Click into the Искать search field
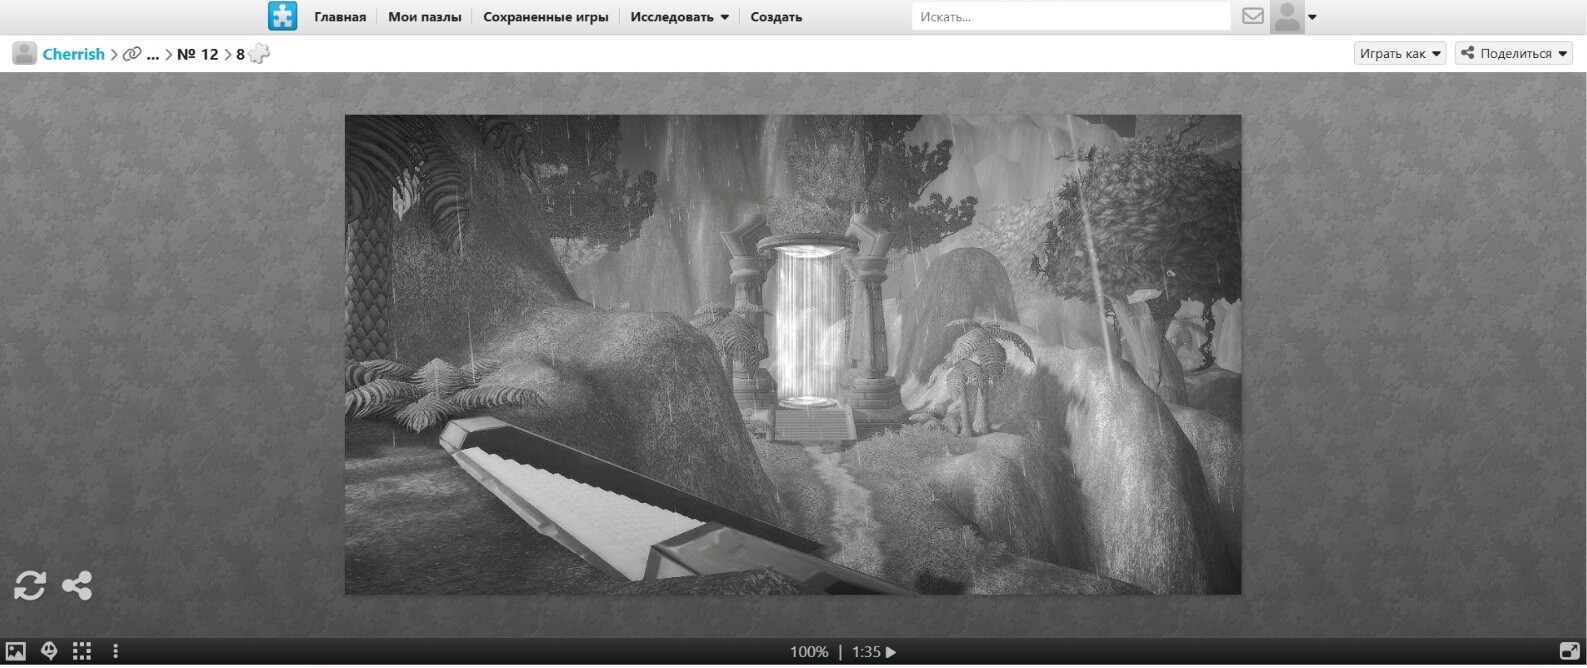This screenshot has height=668, width=1587. click(1070, 17)
